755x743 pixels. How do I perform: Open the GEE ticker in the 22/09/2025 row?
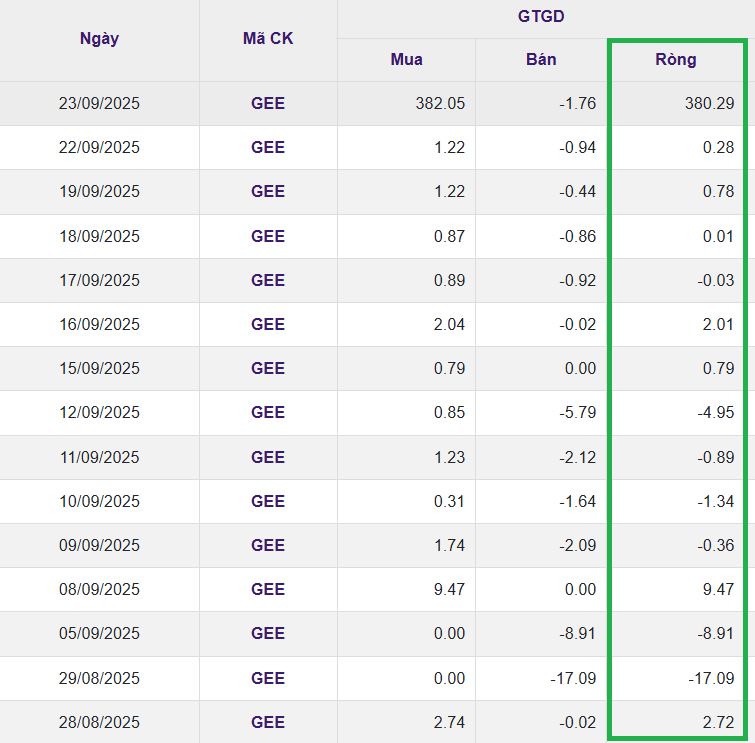pyautogui.click(x=268, y=147)
